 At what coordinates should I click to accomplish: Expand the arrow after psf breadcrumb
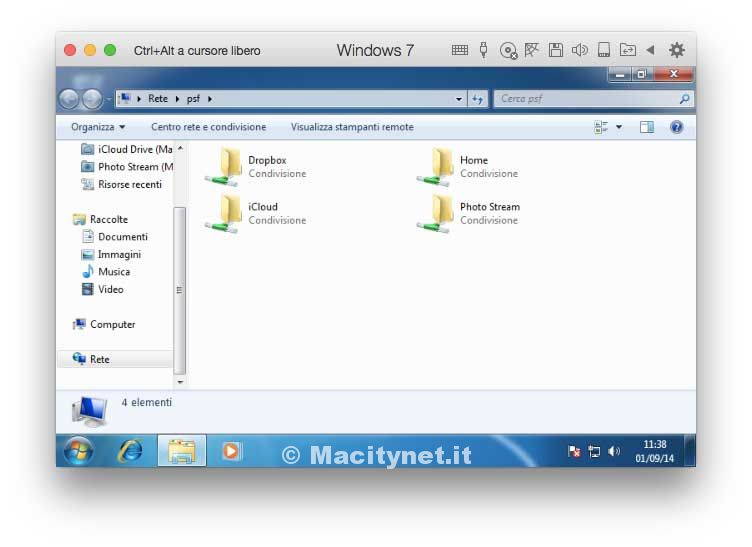tap(210, 99)
